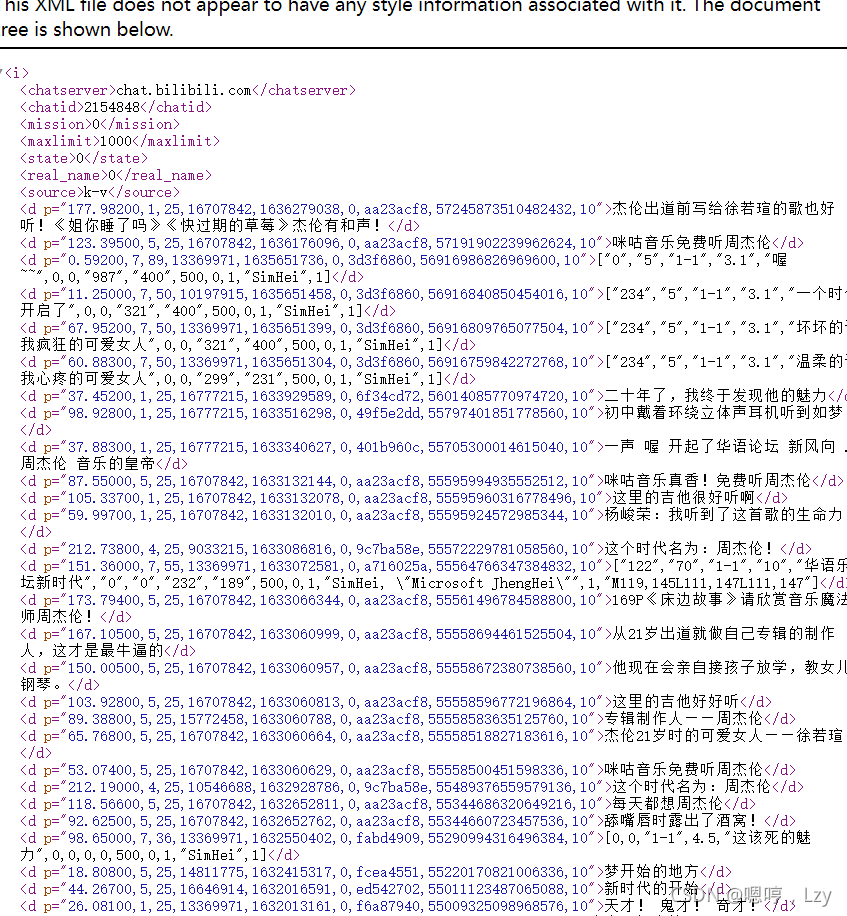Click the d element starting 98.65000
The image size is (847, 916).
[x=416, y=846]
